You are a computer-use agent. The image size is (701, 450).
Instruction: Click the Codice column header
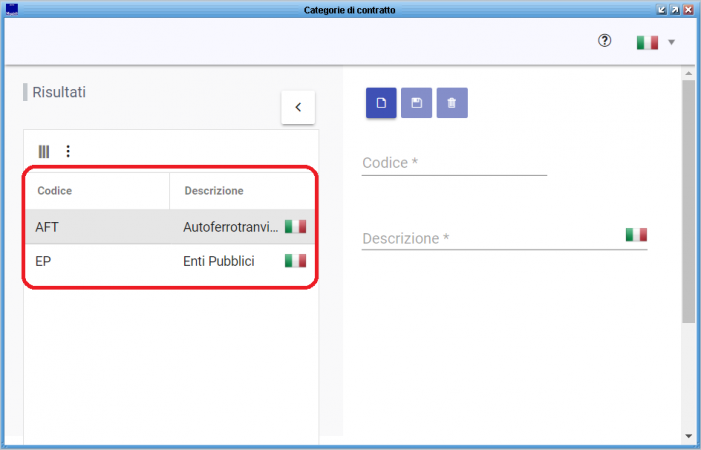(97, 191)
